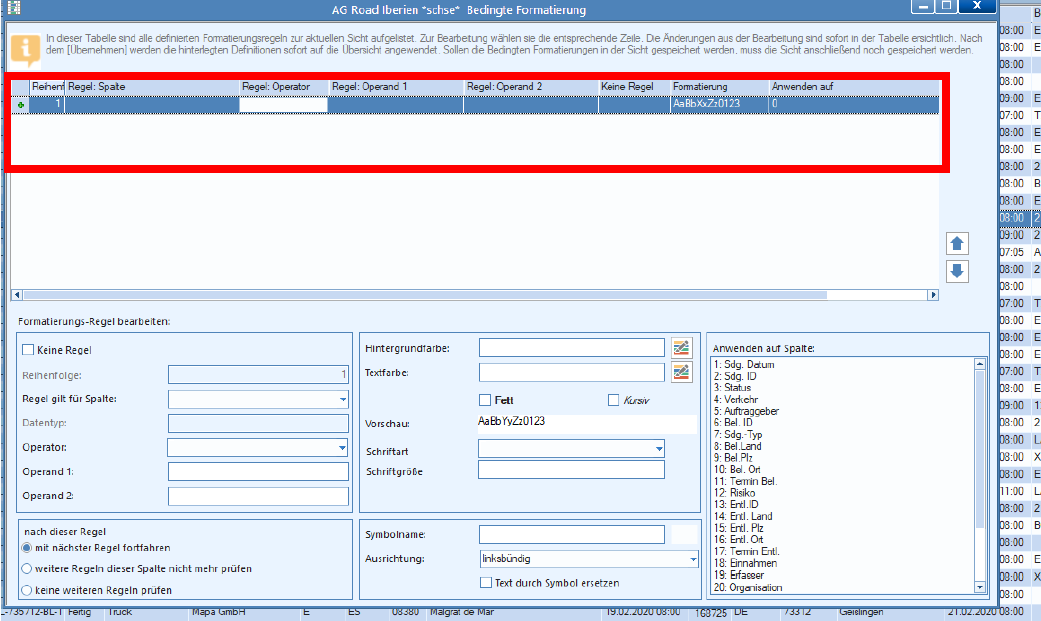Click column list scroll up arrow
This screenshot has height=621, width=1041.
click(x=980, y=364)
